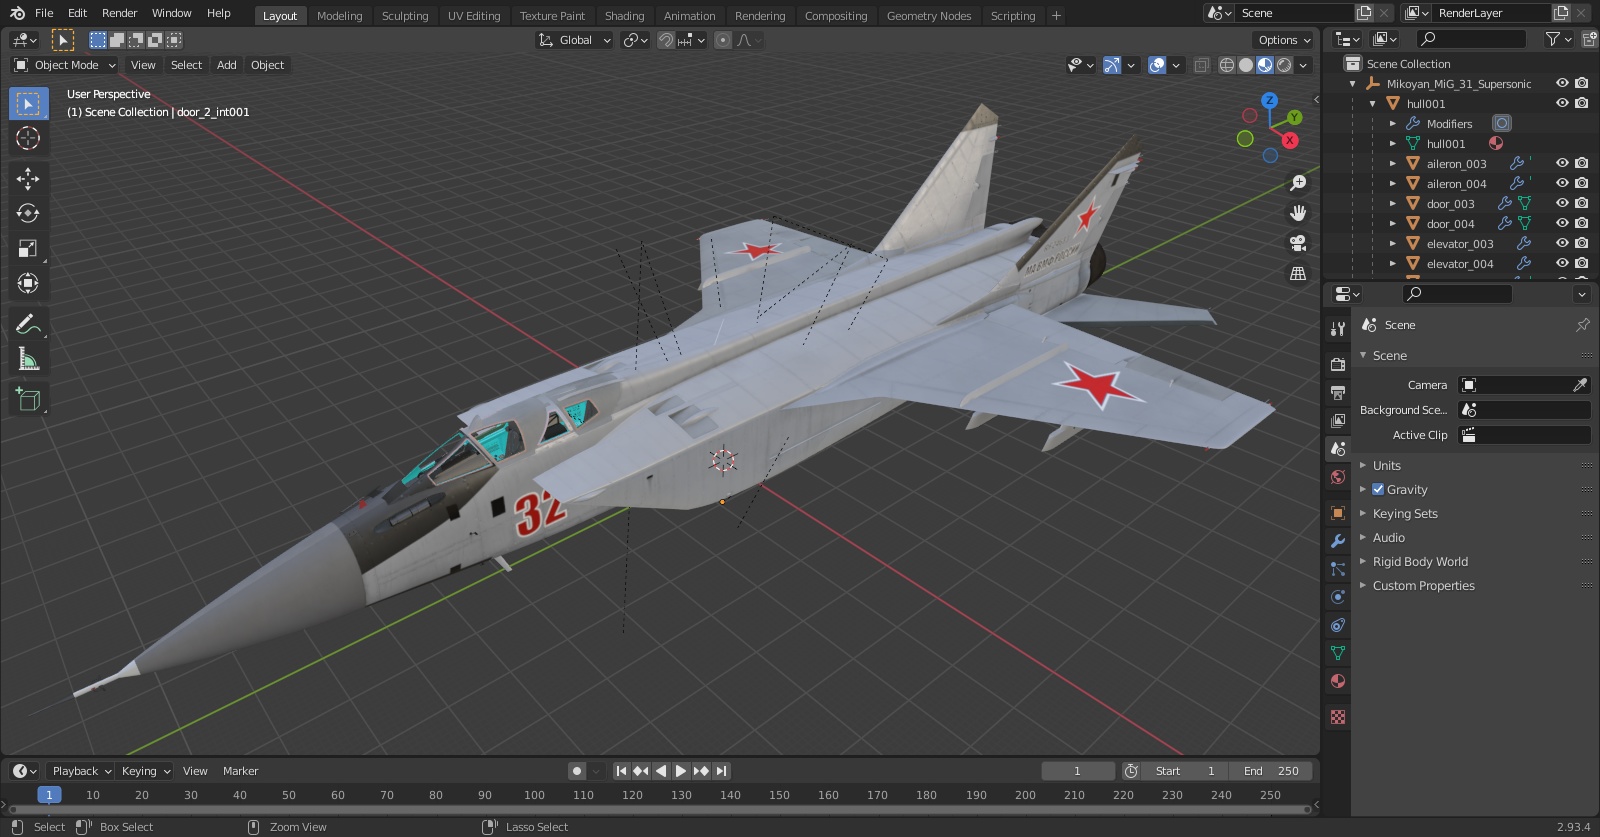
Task: Open the Render properties tab
Action: tap(1338, 365)
